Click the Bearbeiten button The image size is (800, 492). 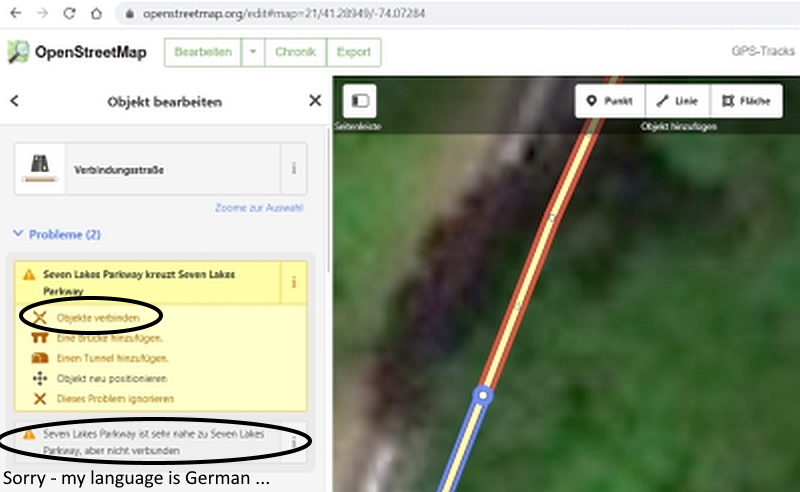[203, 52]
